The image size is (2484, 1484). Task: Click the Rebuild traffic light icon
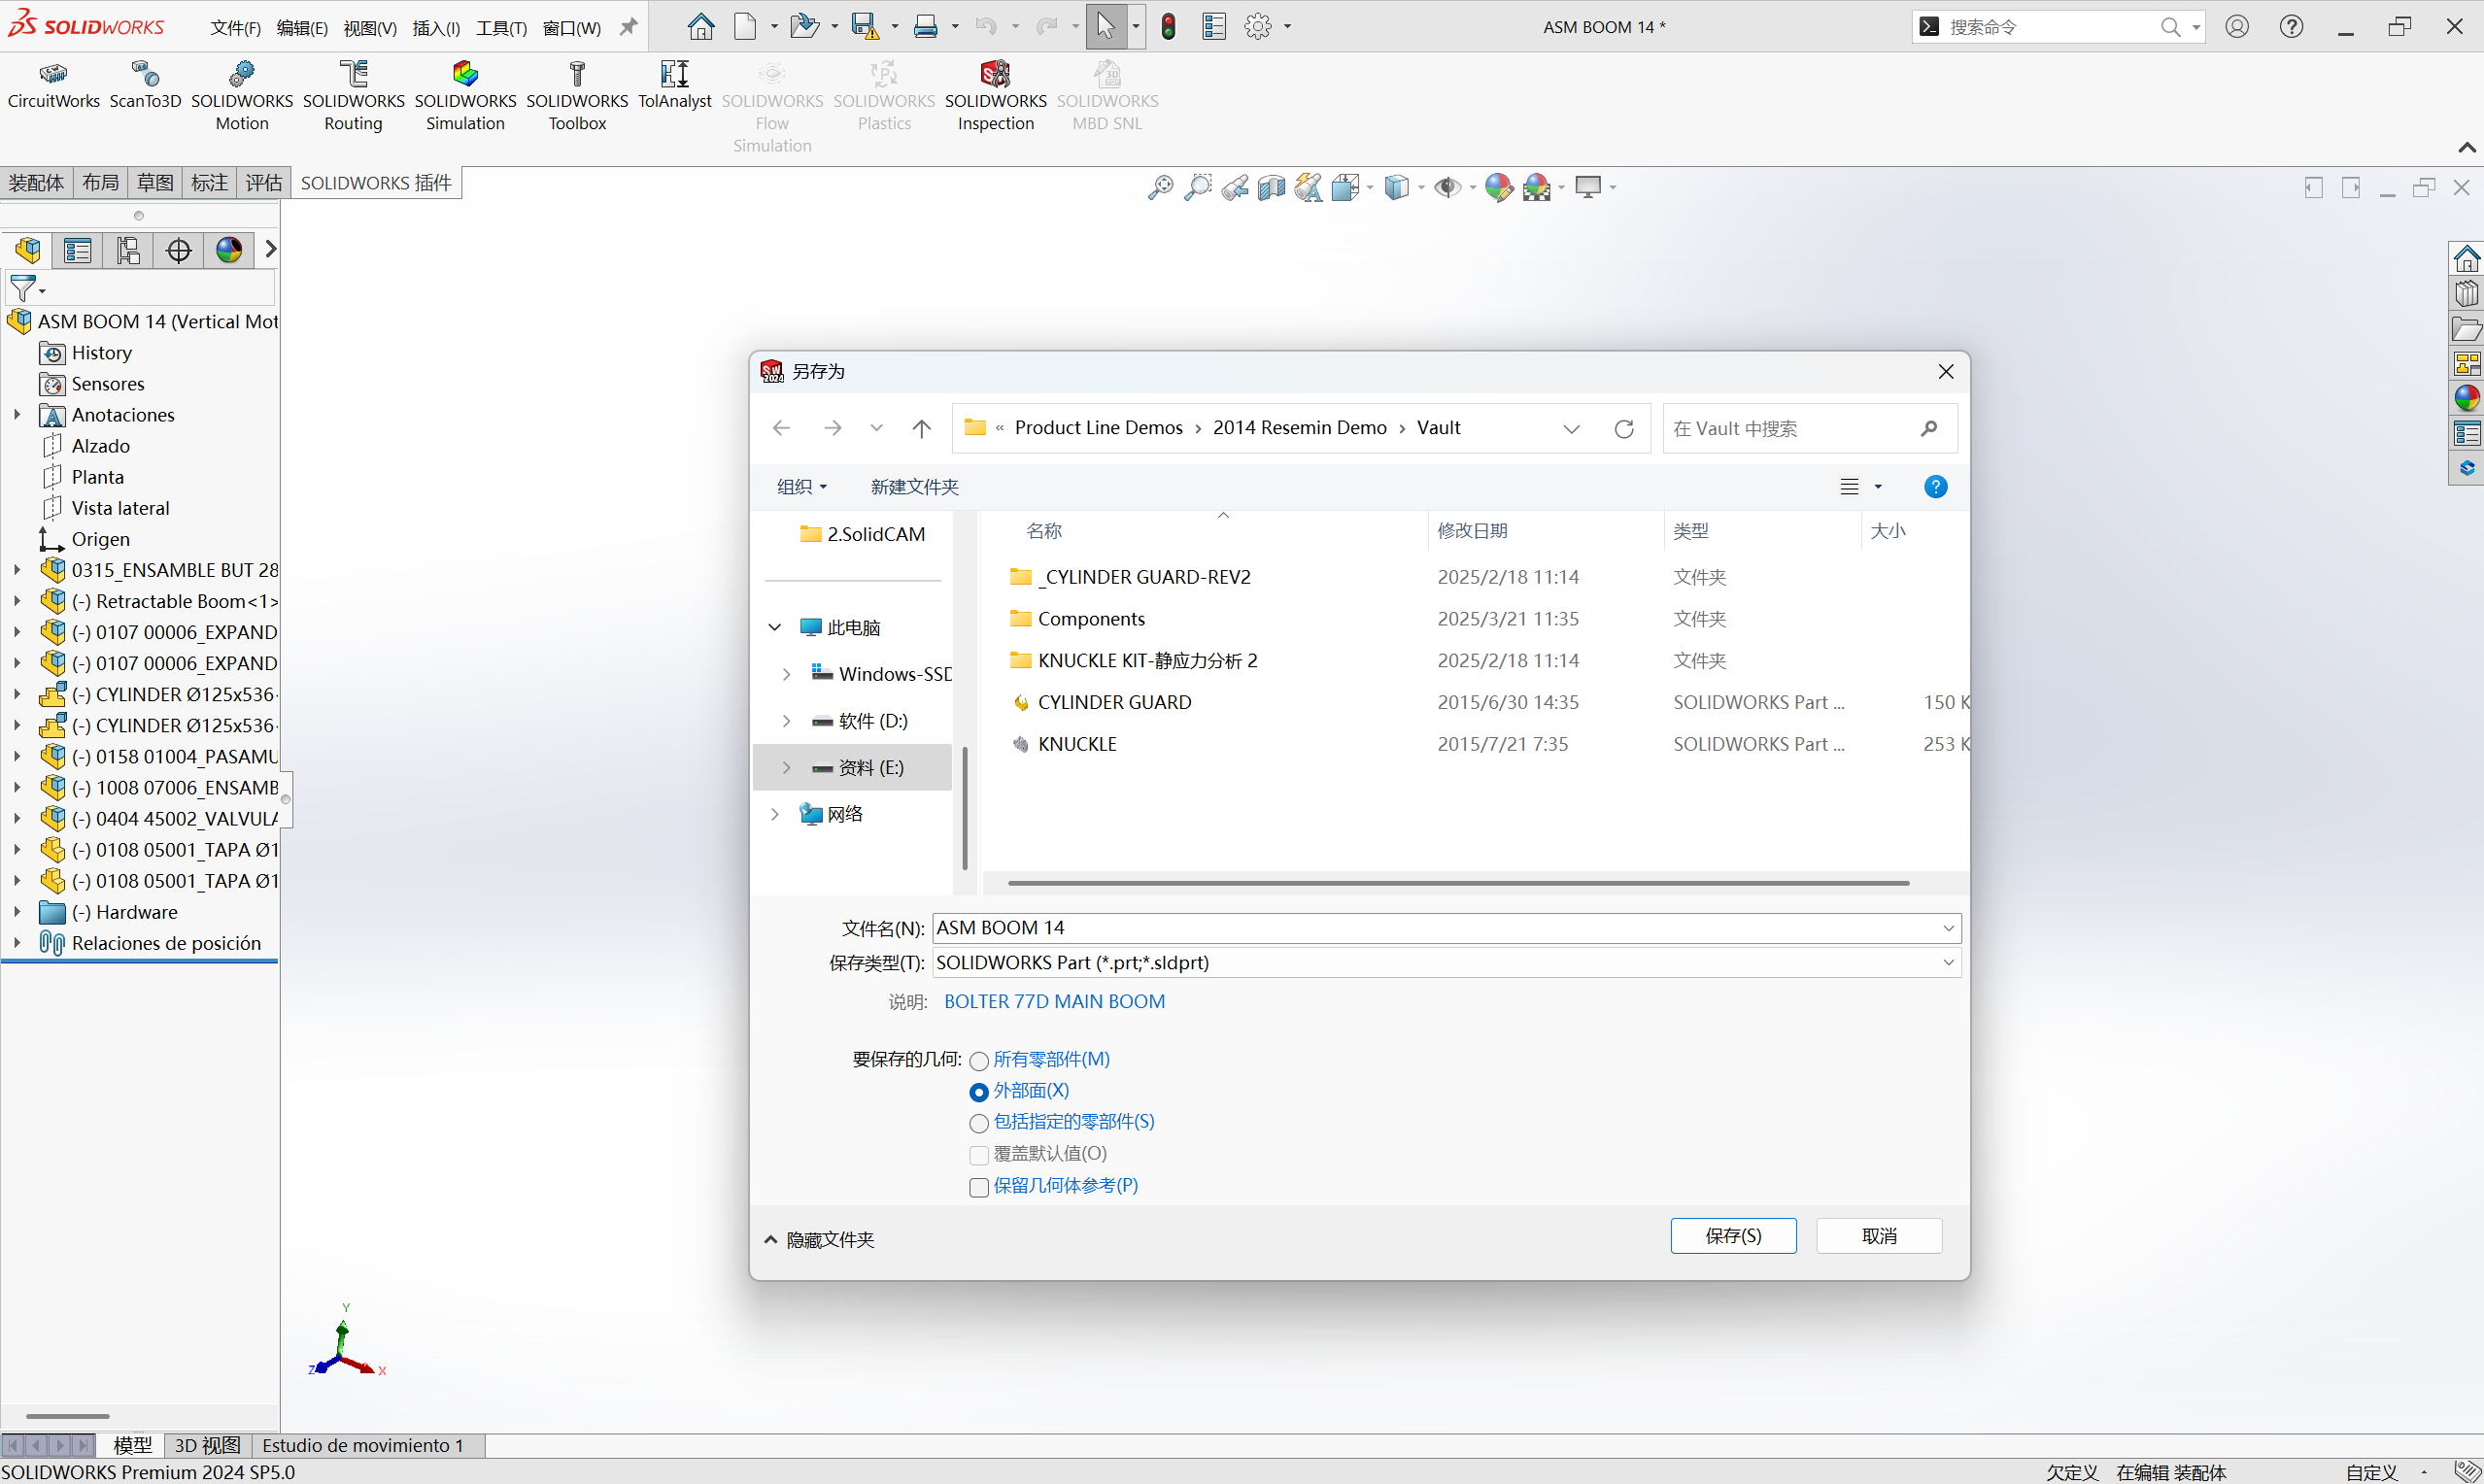pyautogui.click(x=1168, y=26)
